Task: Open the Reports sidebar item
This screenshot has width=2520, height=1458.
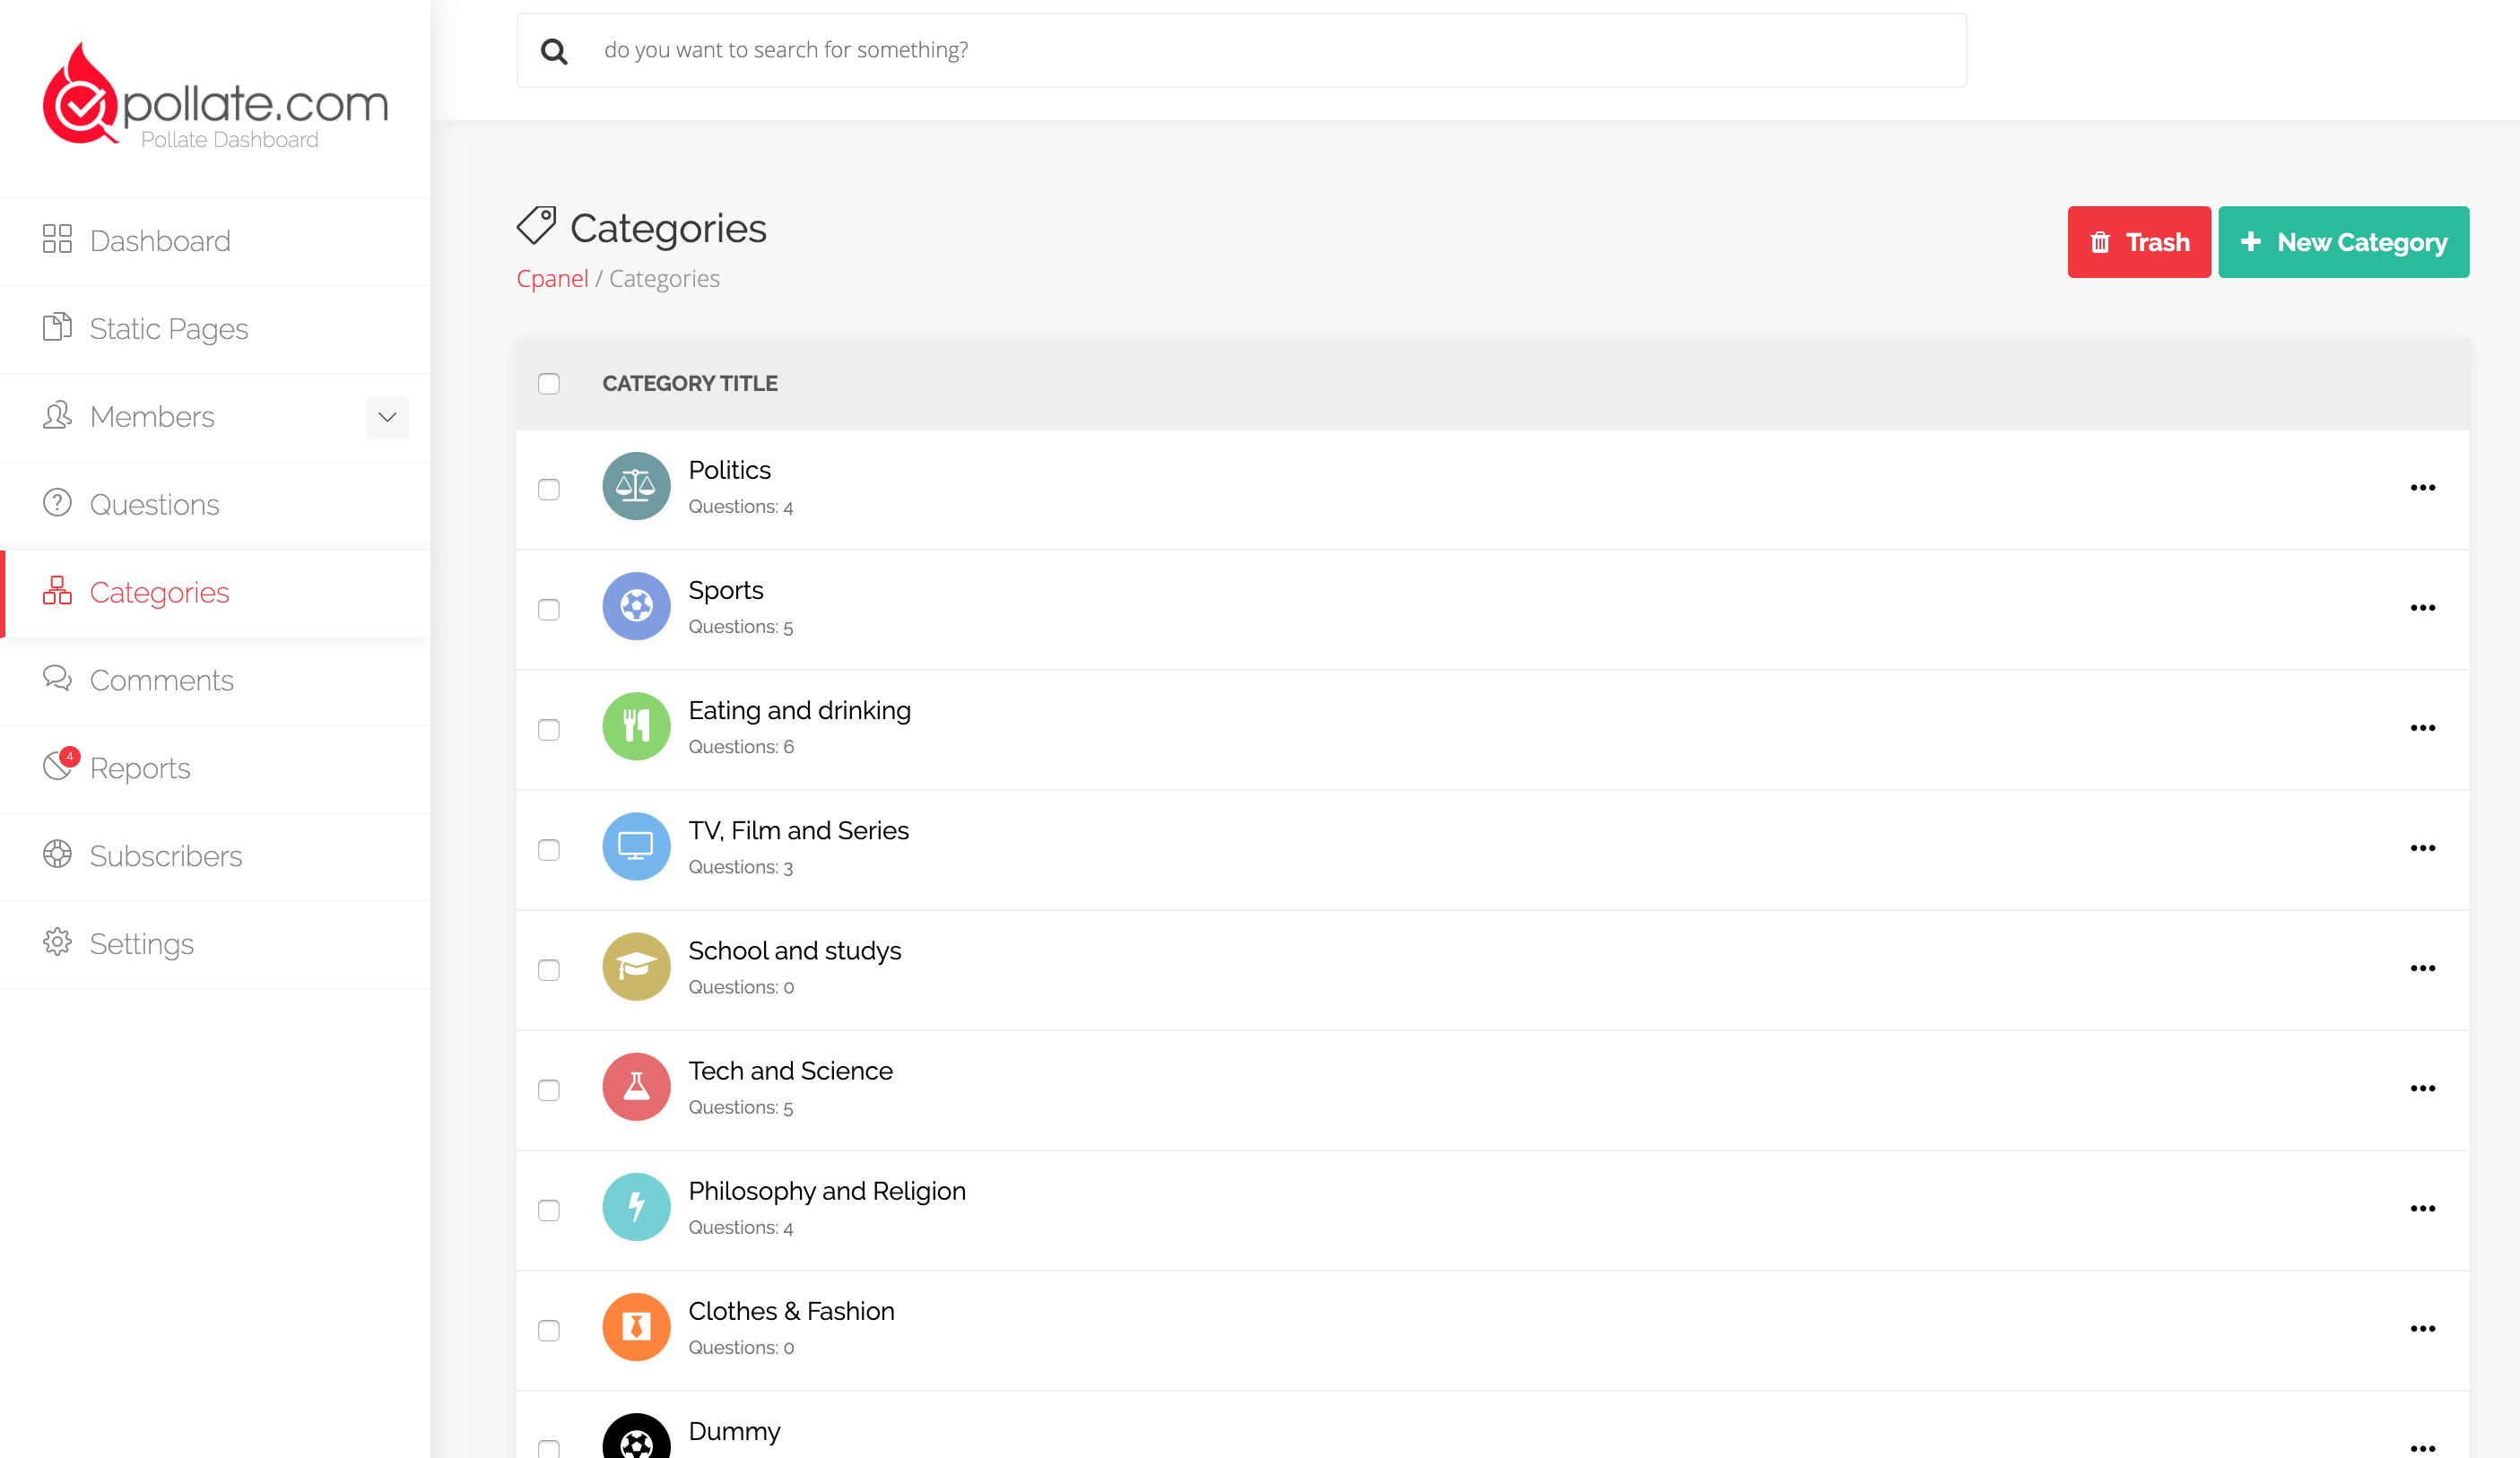Action: click(140, 768)
